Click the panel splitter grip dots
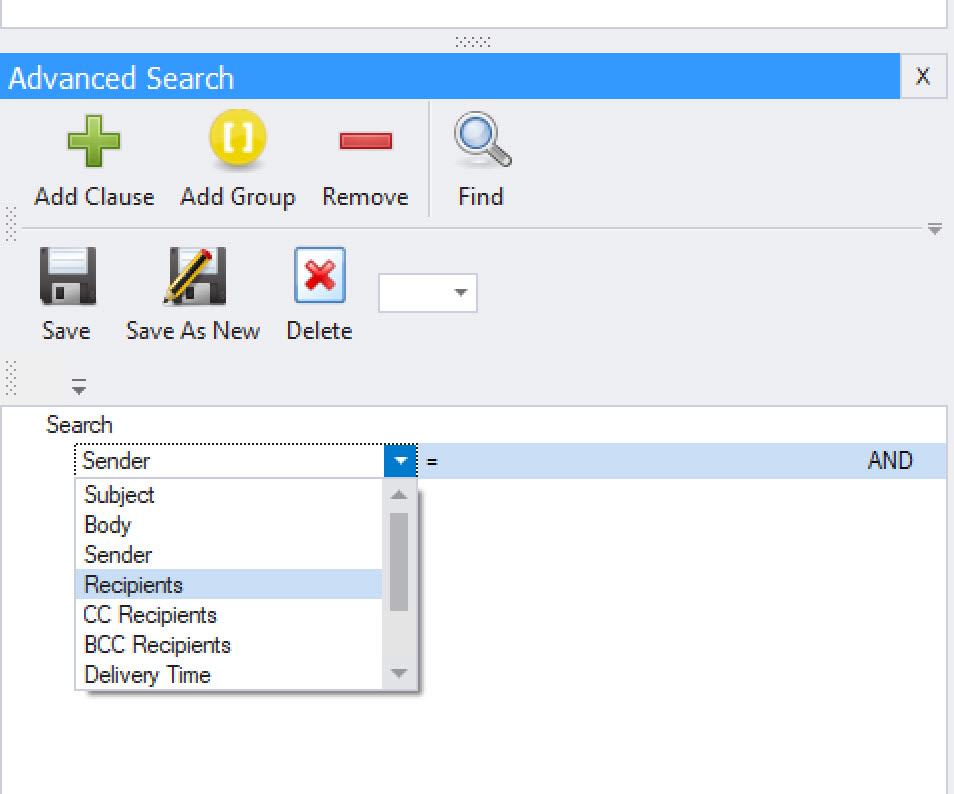 coord(473,41)
